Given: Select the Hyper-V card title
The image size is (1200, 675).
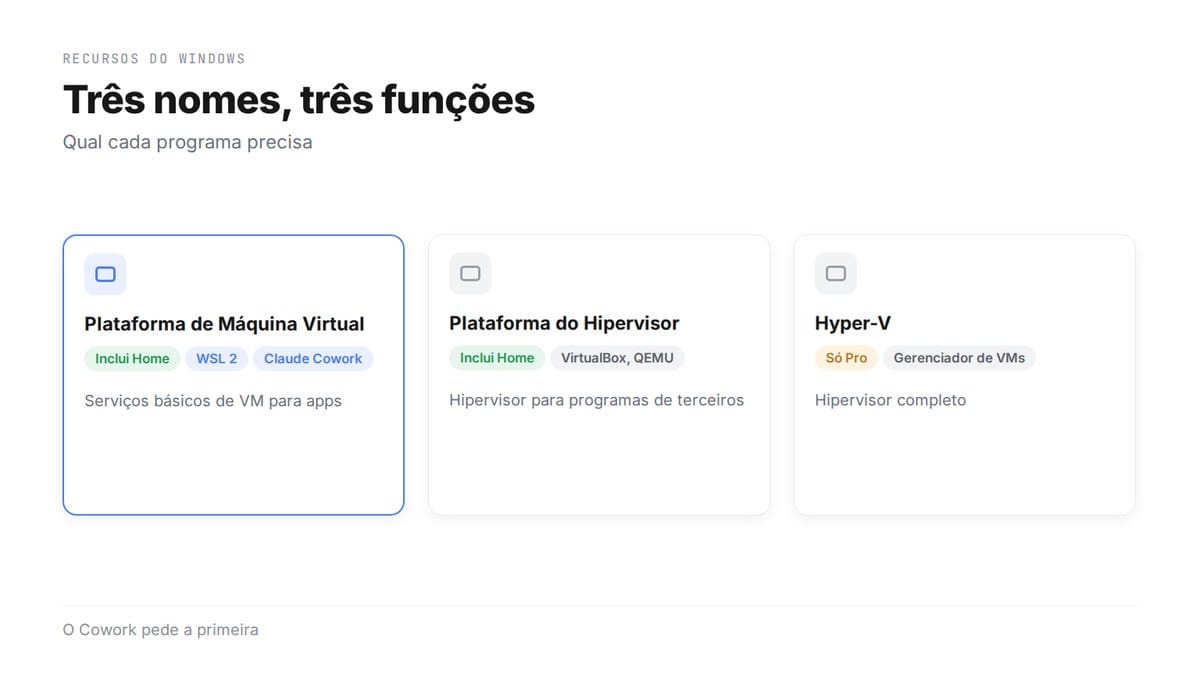Looking at the screenshot, I should click(853, 324).
